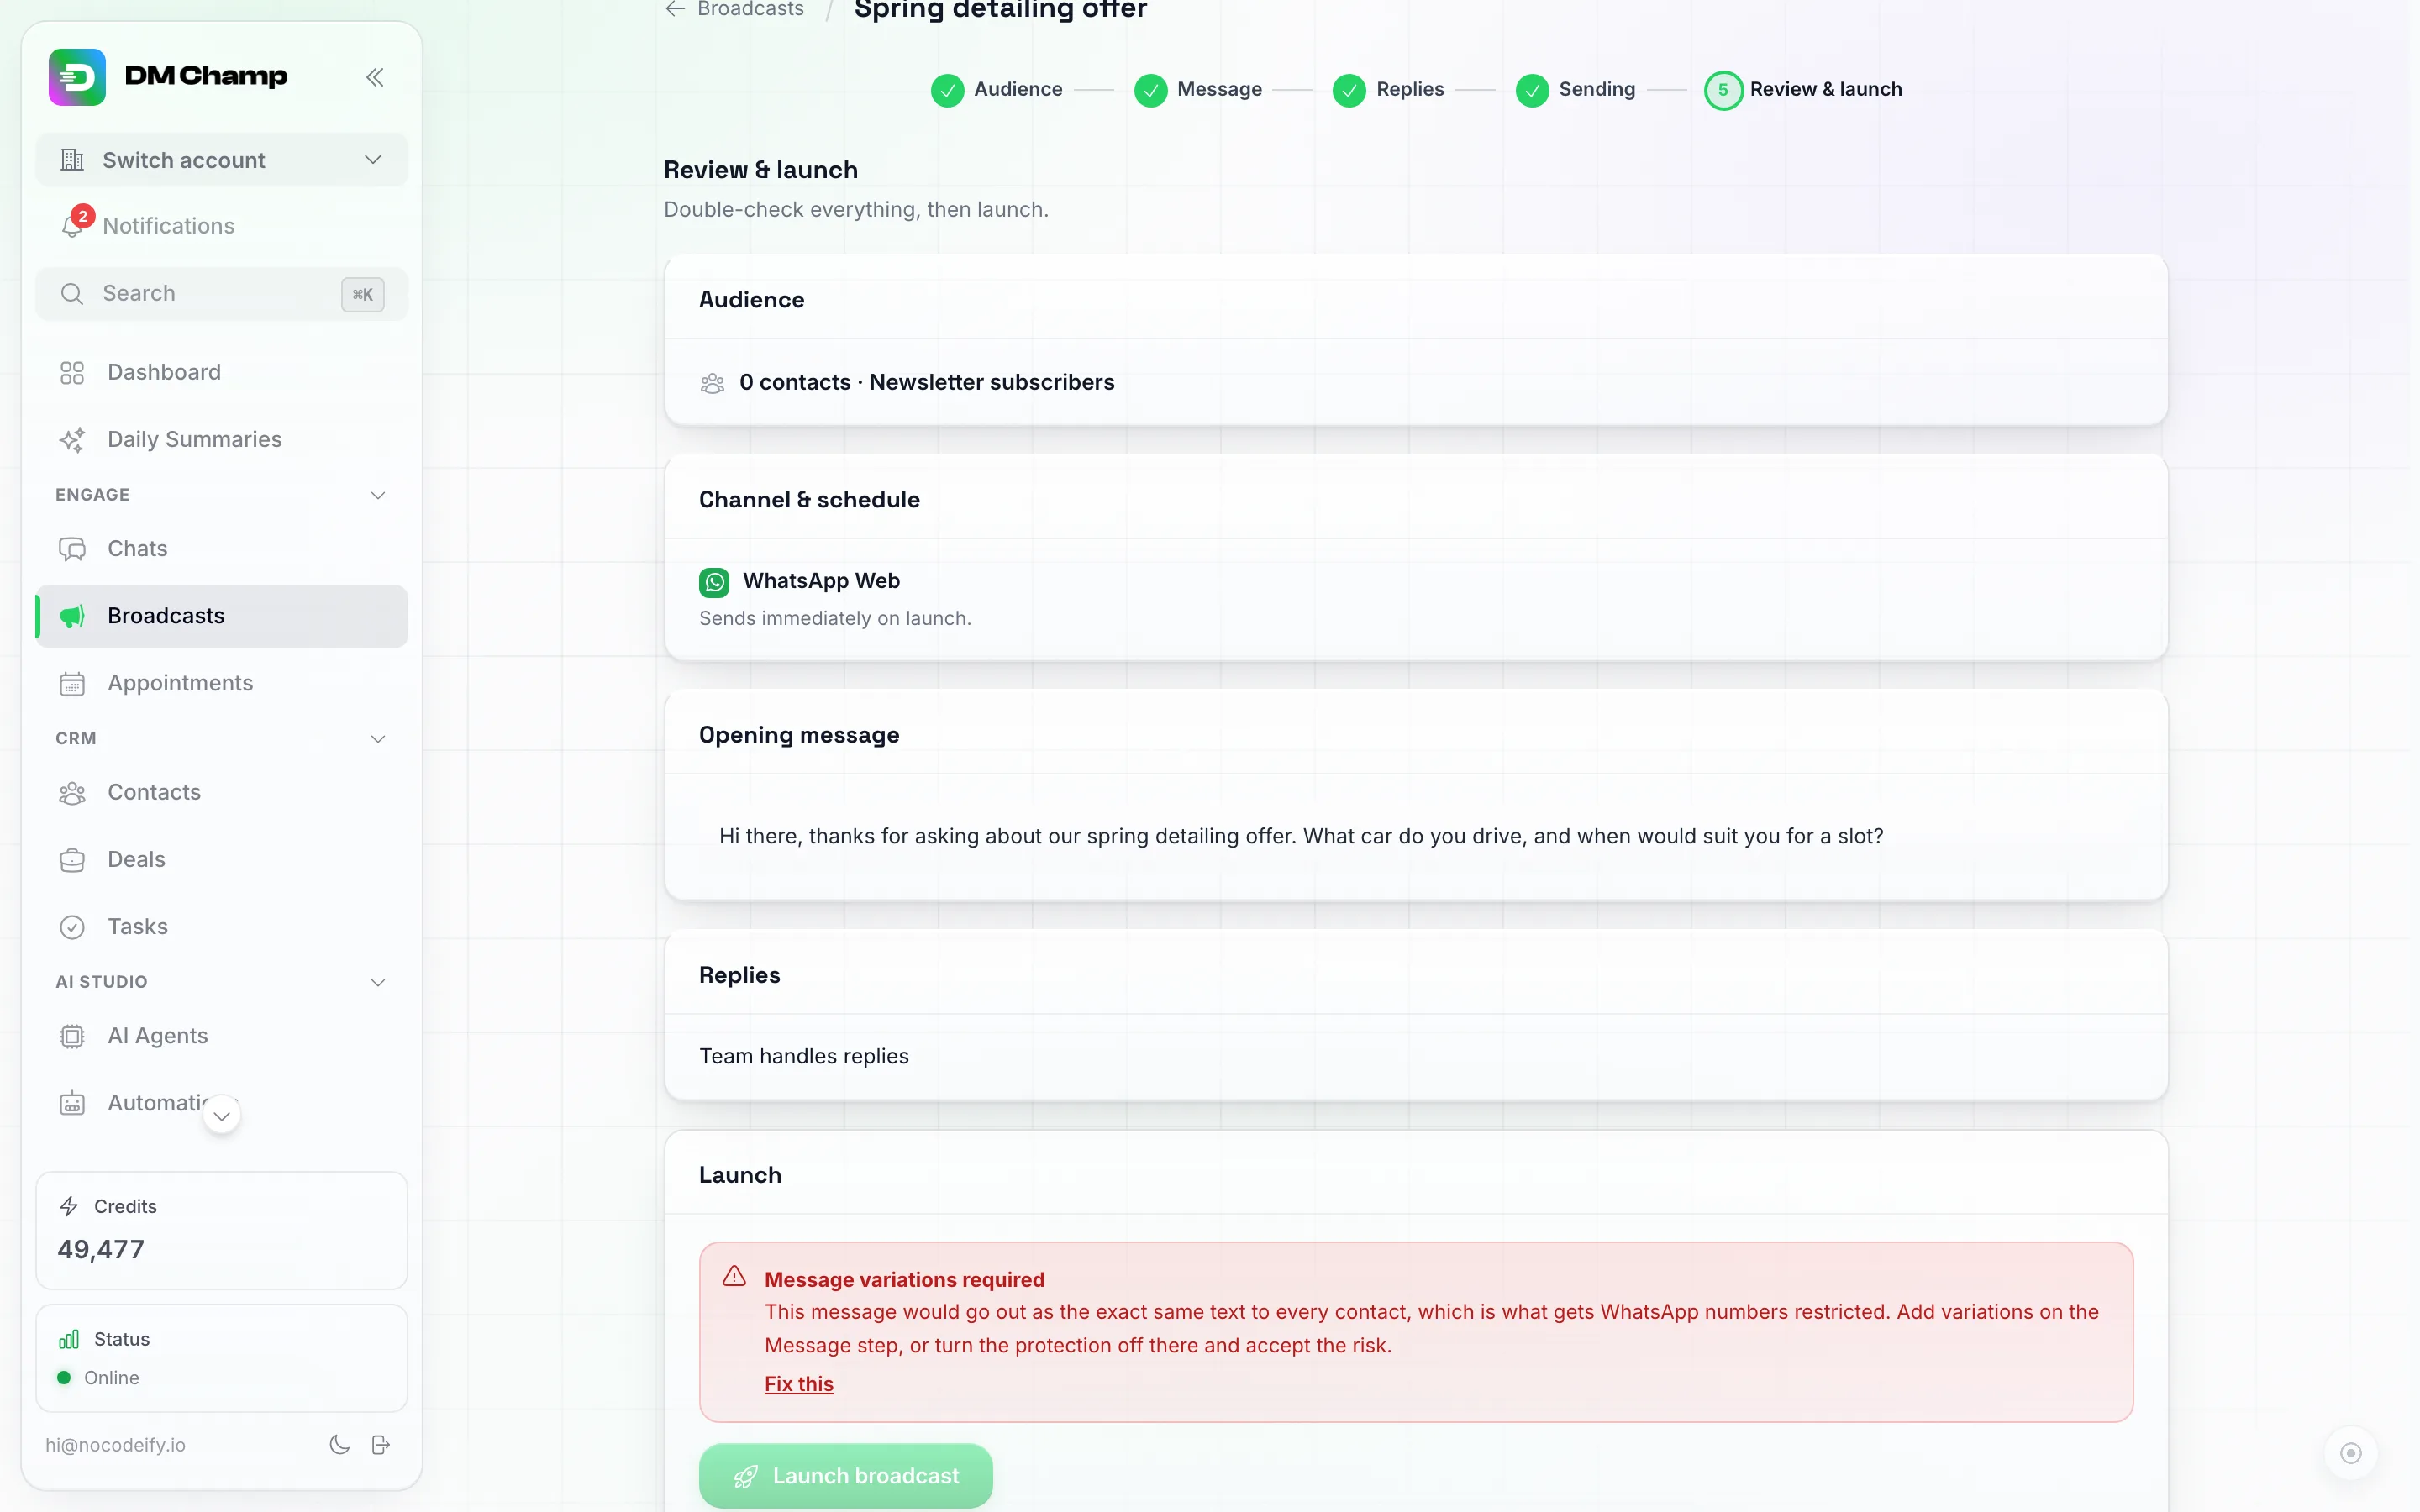The image size is (2420, 1512).
Task: Click the back arrow to Broadcasts
Action: pos(675,9)
